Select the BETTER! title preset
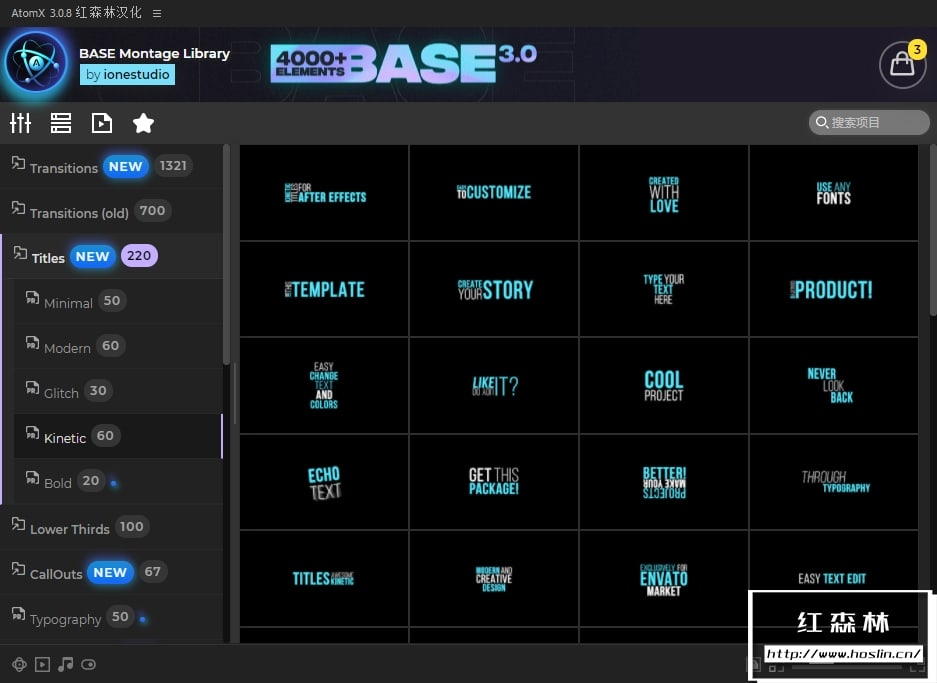937x683 pixels. [x=664, y=482]
